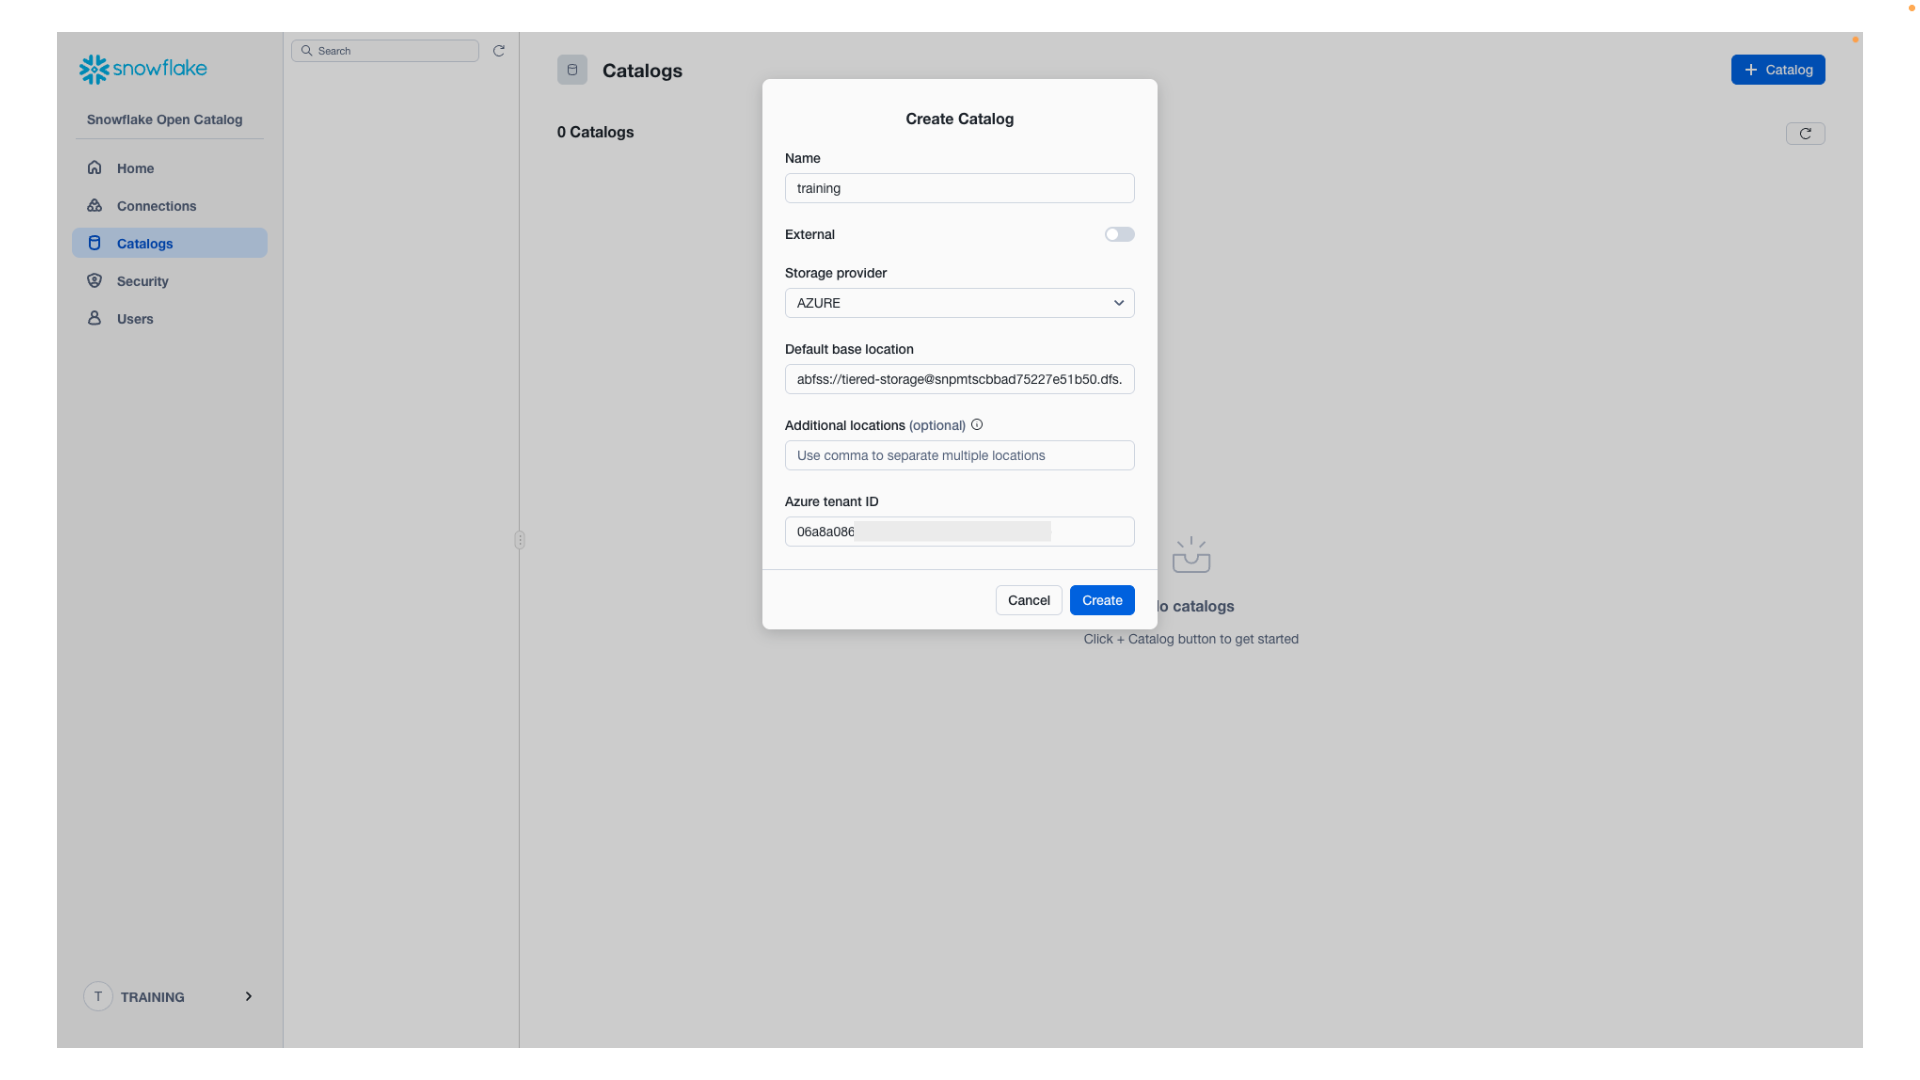Click the refresh icon on the Catalogs page
Image resolution: width=1920 pixels, height=1080 pixels.
click(1805, 133)
